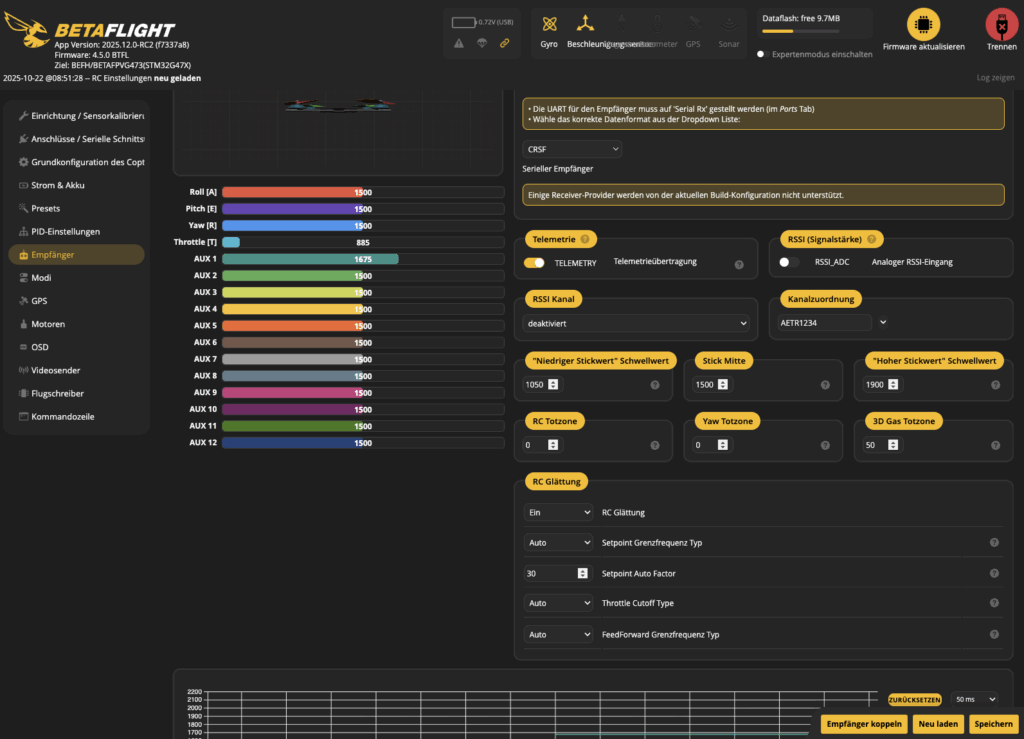Turn on Expertenmodus einschalten switch
This screenshot has width=1024, height=739.
762,54
